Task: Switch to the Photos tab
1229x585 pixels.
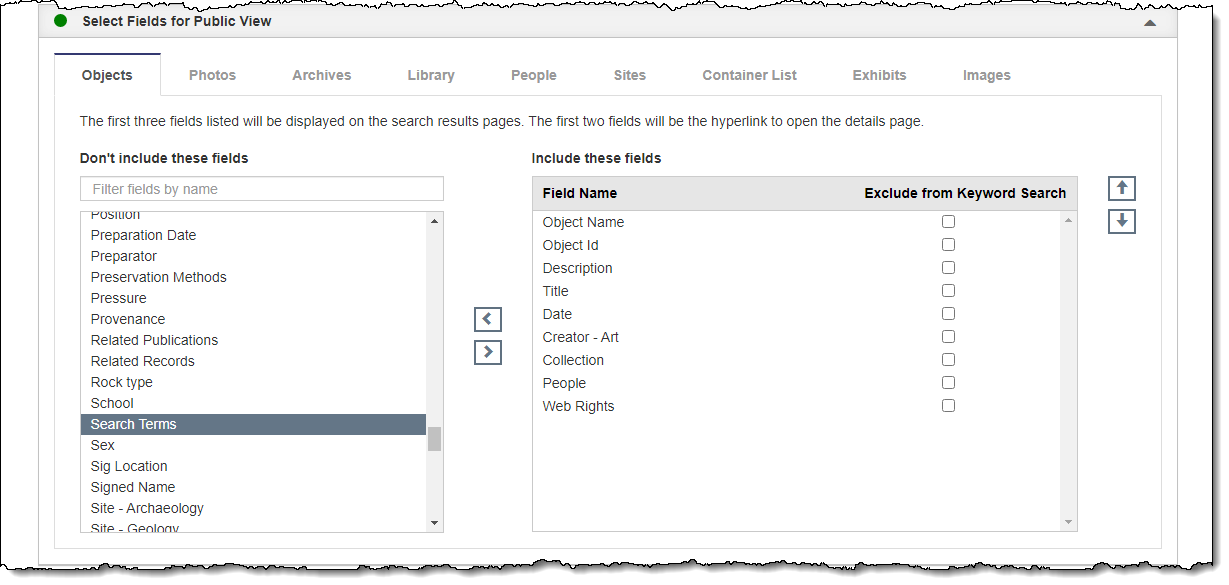Action: tap(212, 75)
